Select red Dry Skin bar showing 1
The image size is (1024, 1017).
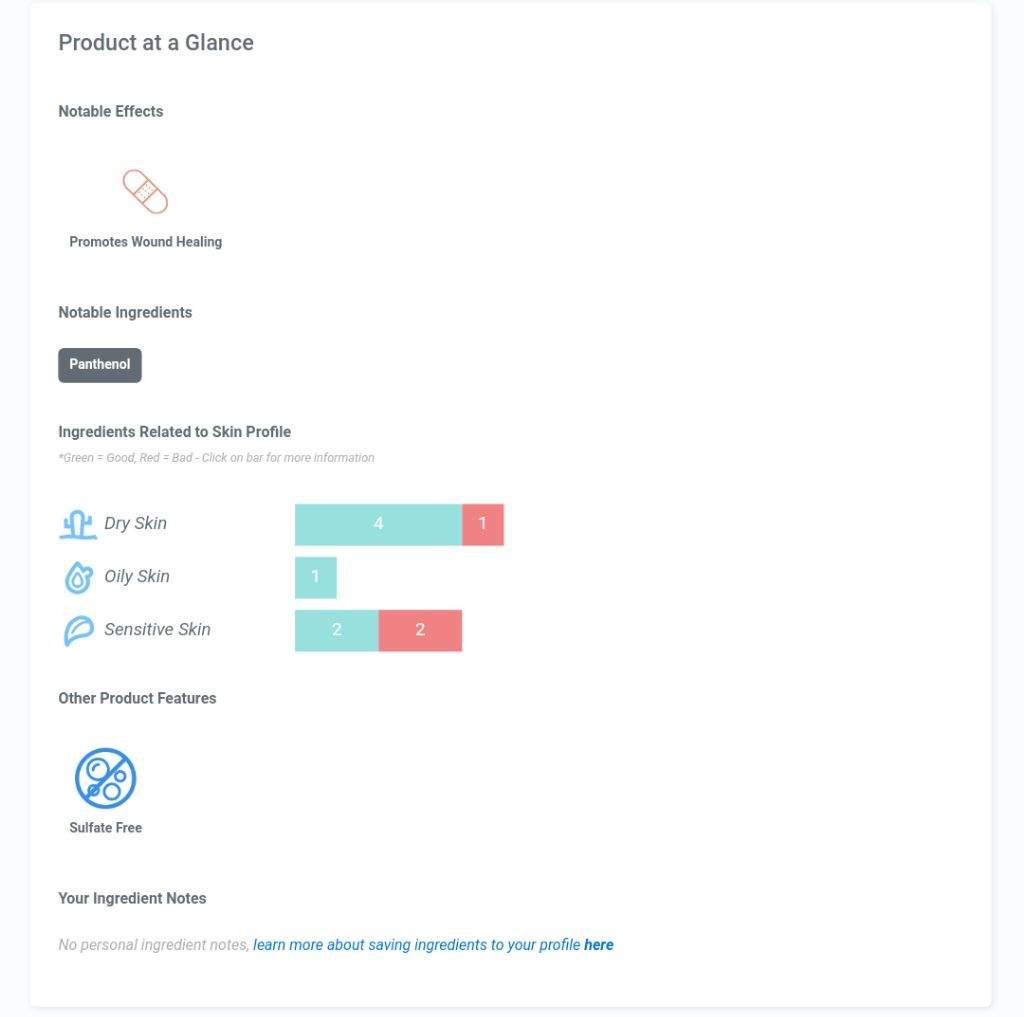(483, 525)
